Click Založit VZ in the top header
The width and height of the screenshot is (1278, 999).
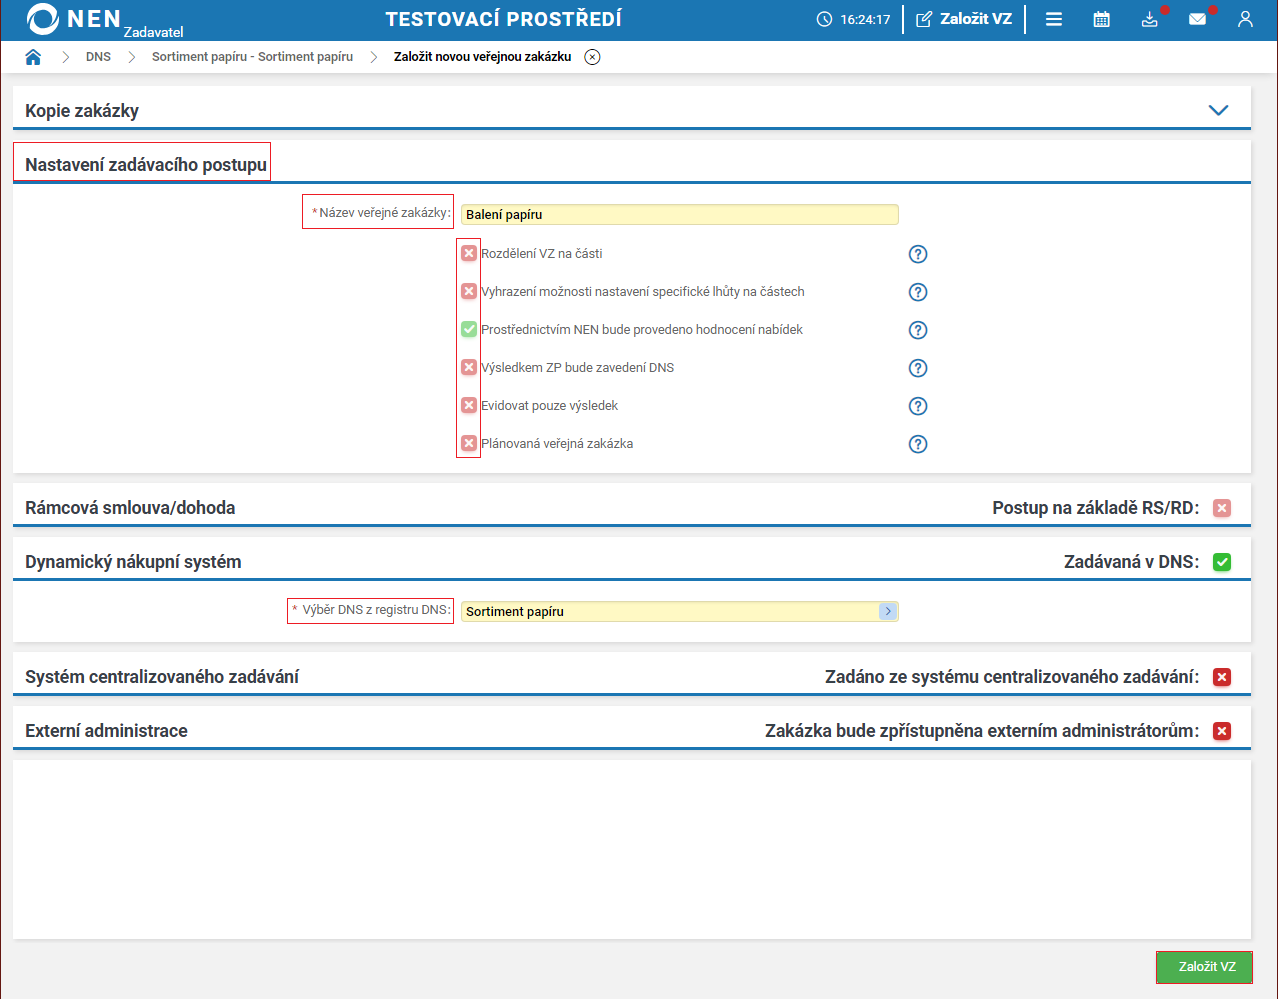[965, 19]
